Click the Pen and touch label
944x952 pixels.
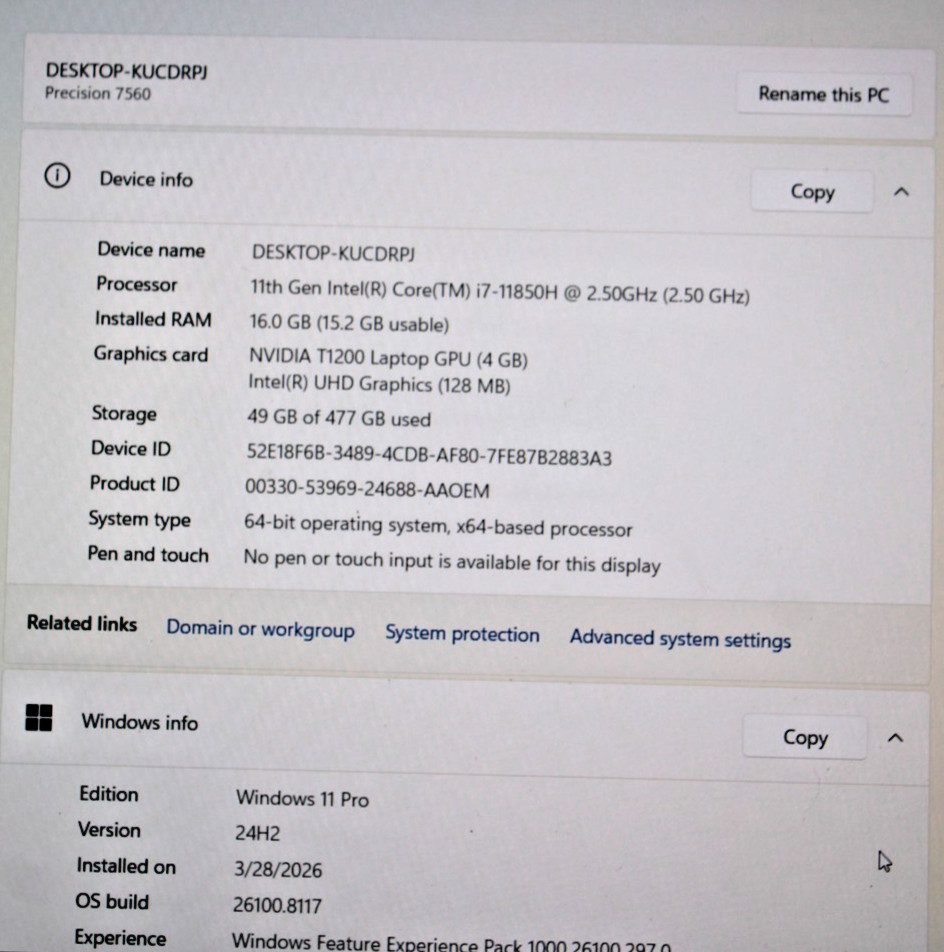pyautogui.click(x=148, y=554)
